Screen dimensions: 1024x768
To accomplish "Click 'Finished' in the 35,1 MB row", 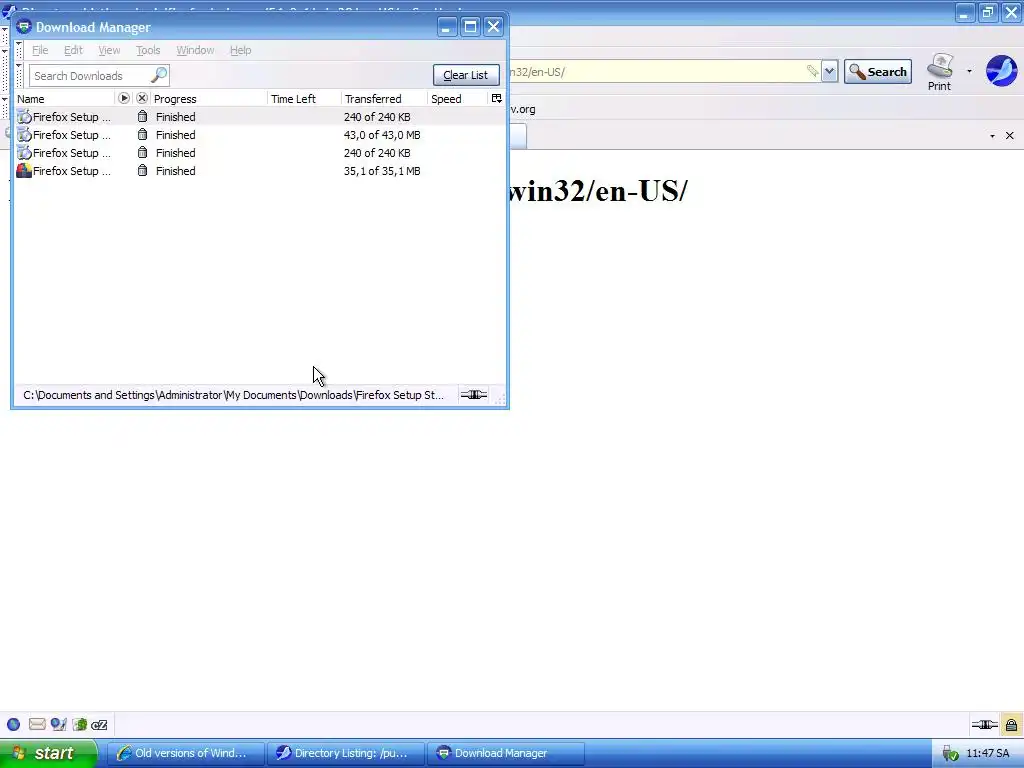I will click(x=176, y=170).
